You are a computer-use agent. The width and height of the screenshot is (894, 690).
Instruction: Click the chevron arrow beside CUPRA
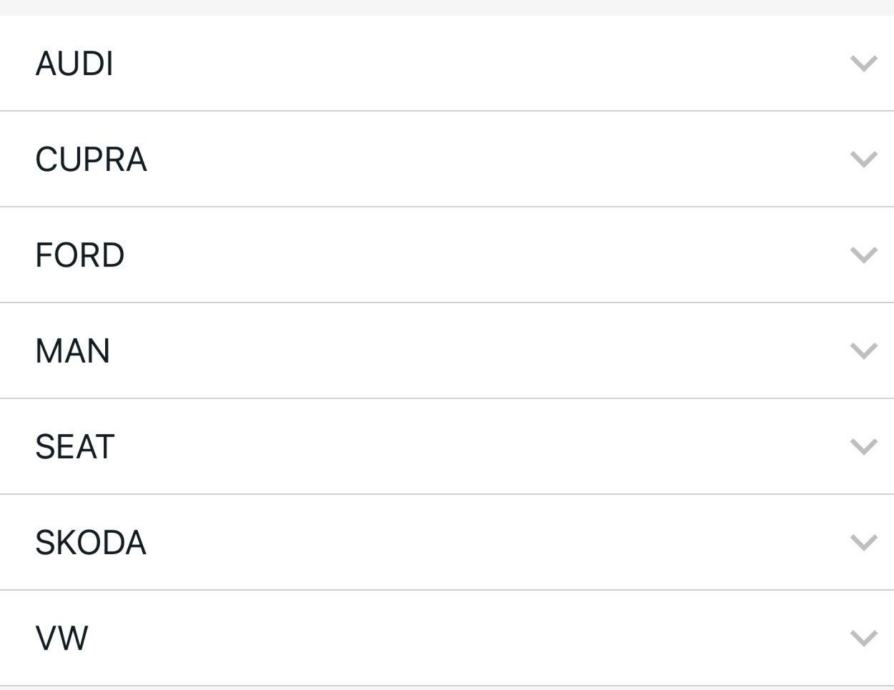(862, 159)
